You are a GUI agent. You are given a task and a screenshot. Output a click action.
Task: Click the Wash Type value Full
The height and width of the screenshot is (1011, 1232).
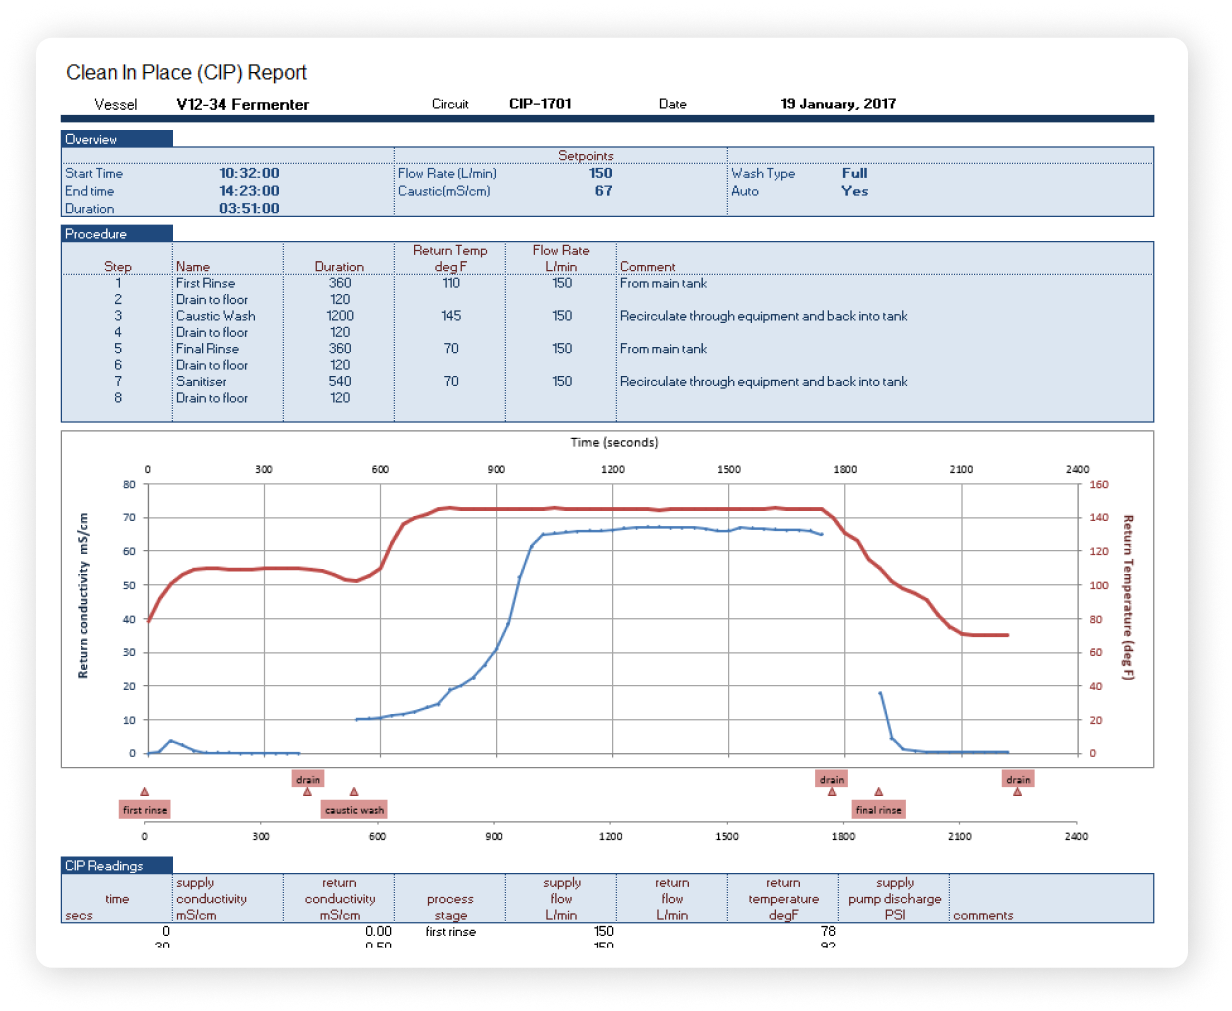(x=854, y=173)
